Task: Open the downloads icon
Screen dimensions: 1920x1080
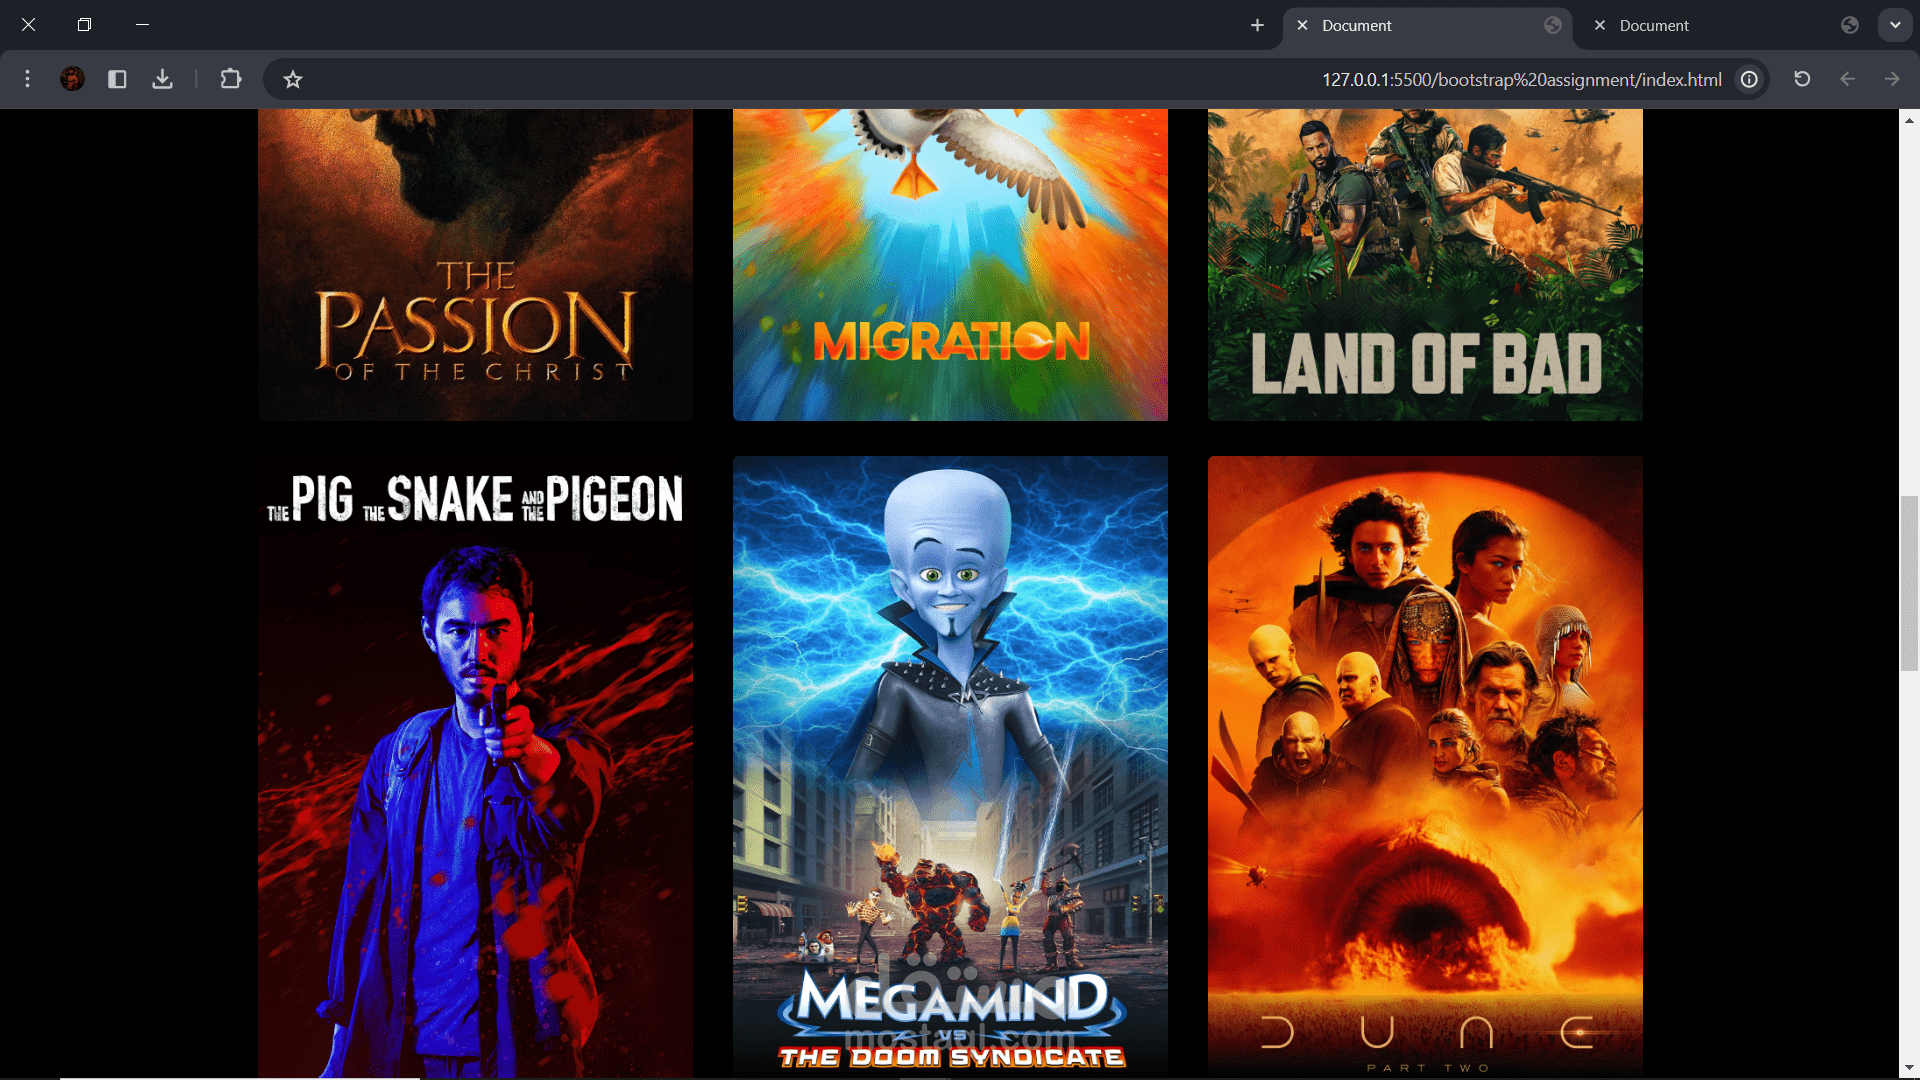Action: [162, 79]
